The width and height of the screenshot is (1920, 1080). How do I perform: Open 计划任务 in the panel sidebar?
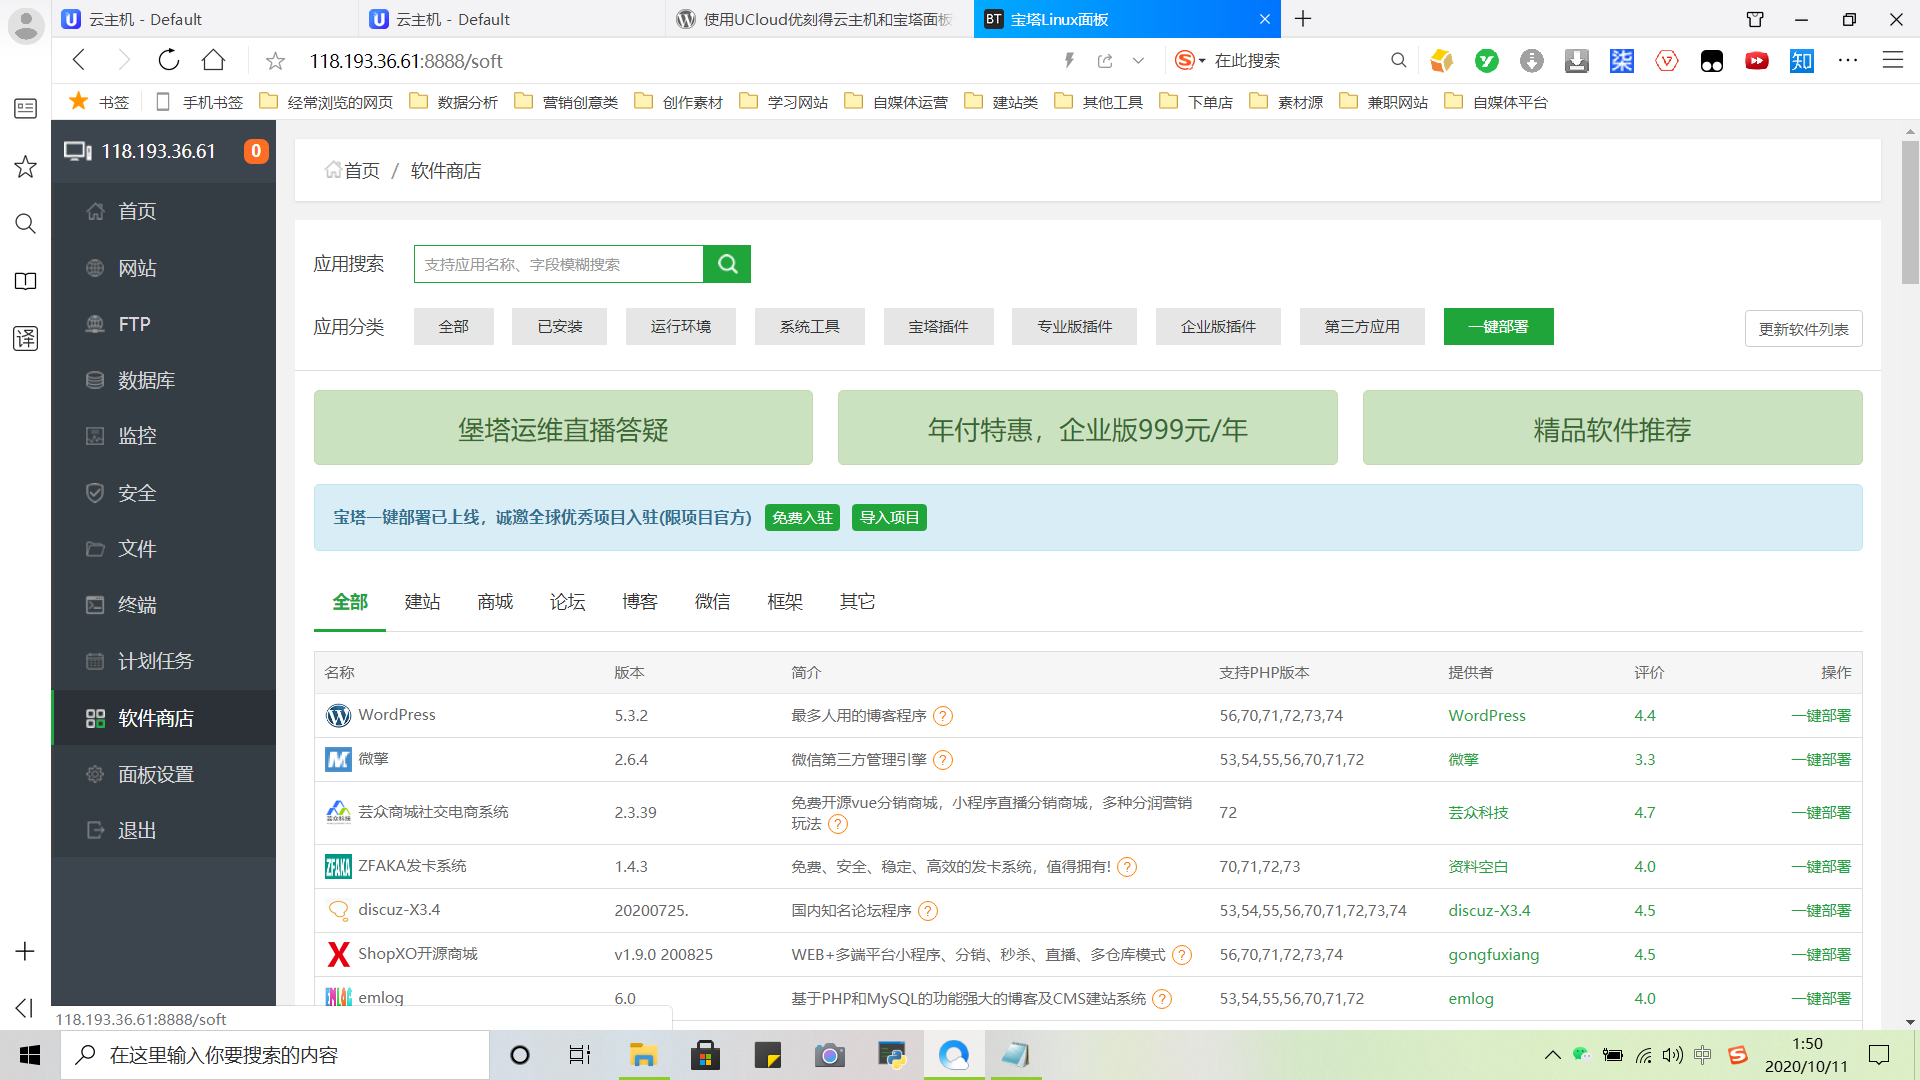click(x=164, y=661)
